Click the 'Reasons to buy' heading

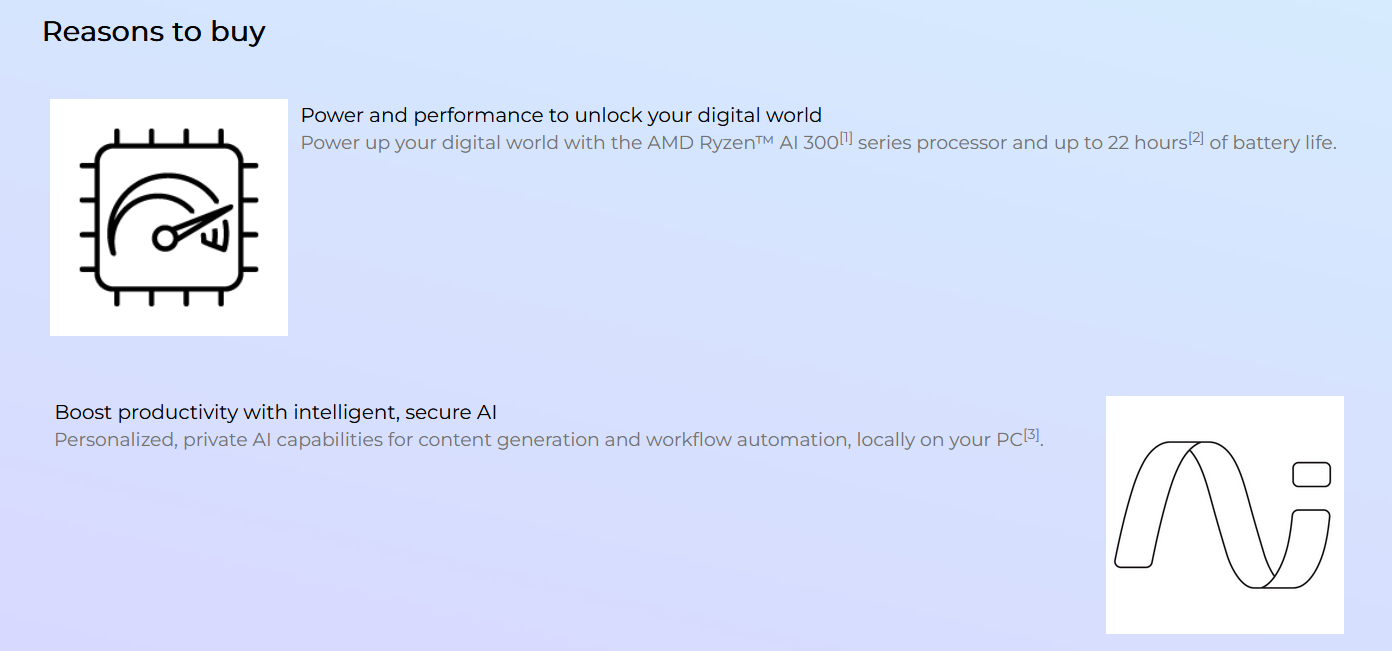pyautogui.click(x=154, y=32)
